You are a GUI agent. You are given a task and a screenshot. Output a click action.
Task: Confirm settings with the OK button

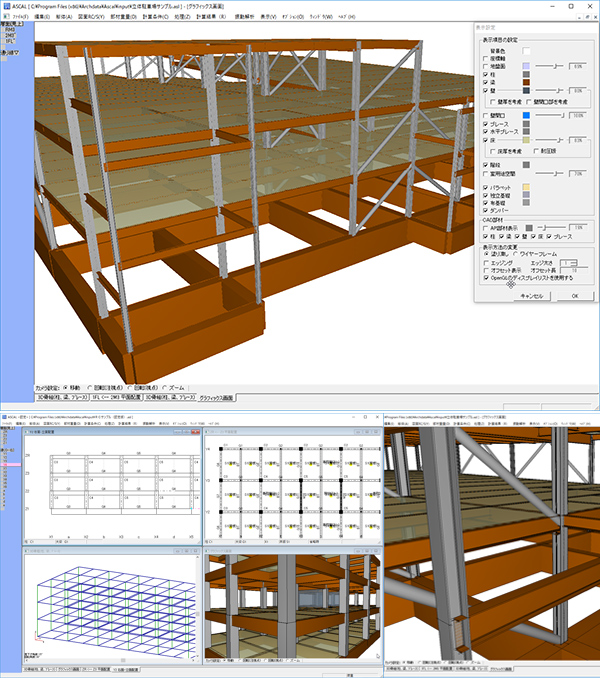click(575, 296)
